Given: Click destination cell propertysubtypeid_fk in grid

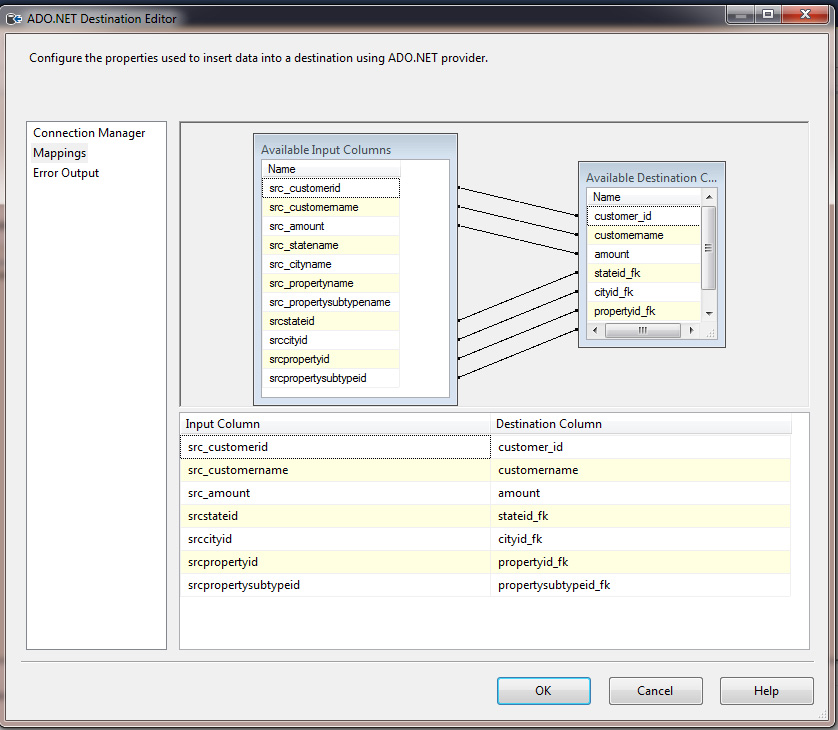Looking at the screenshot, I should (x=641, y=585).
